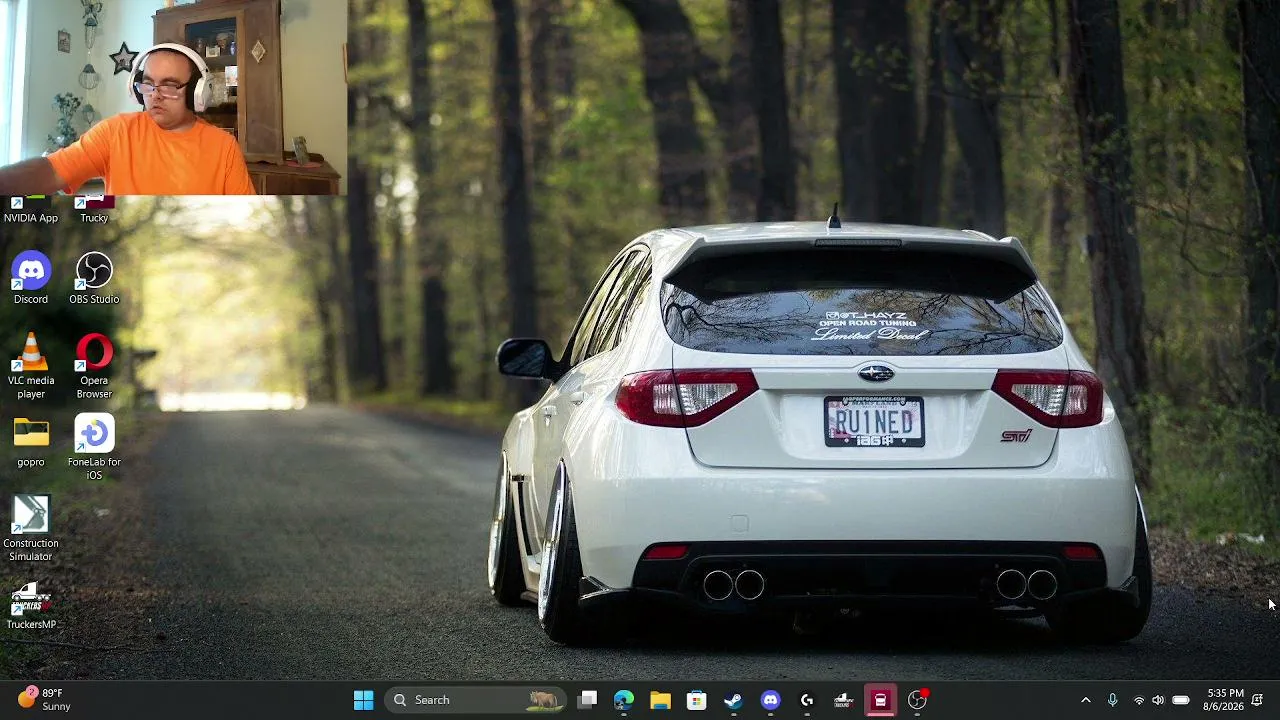Launch Discord from the desktop icon
Screen dimensions: 1280x720
tap(31, 278)
